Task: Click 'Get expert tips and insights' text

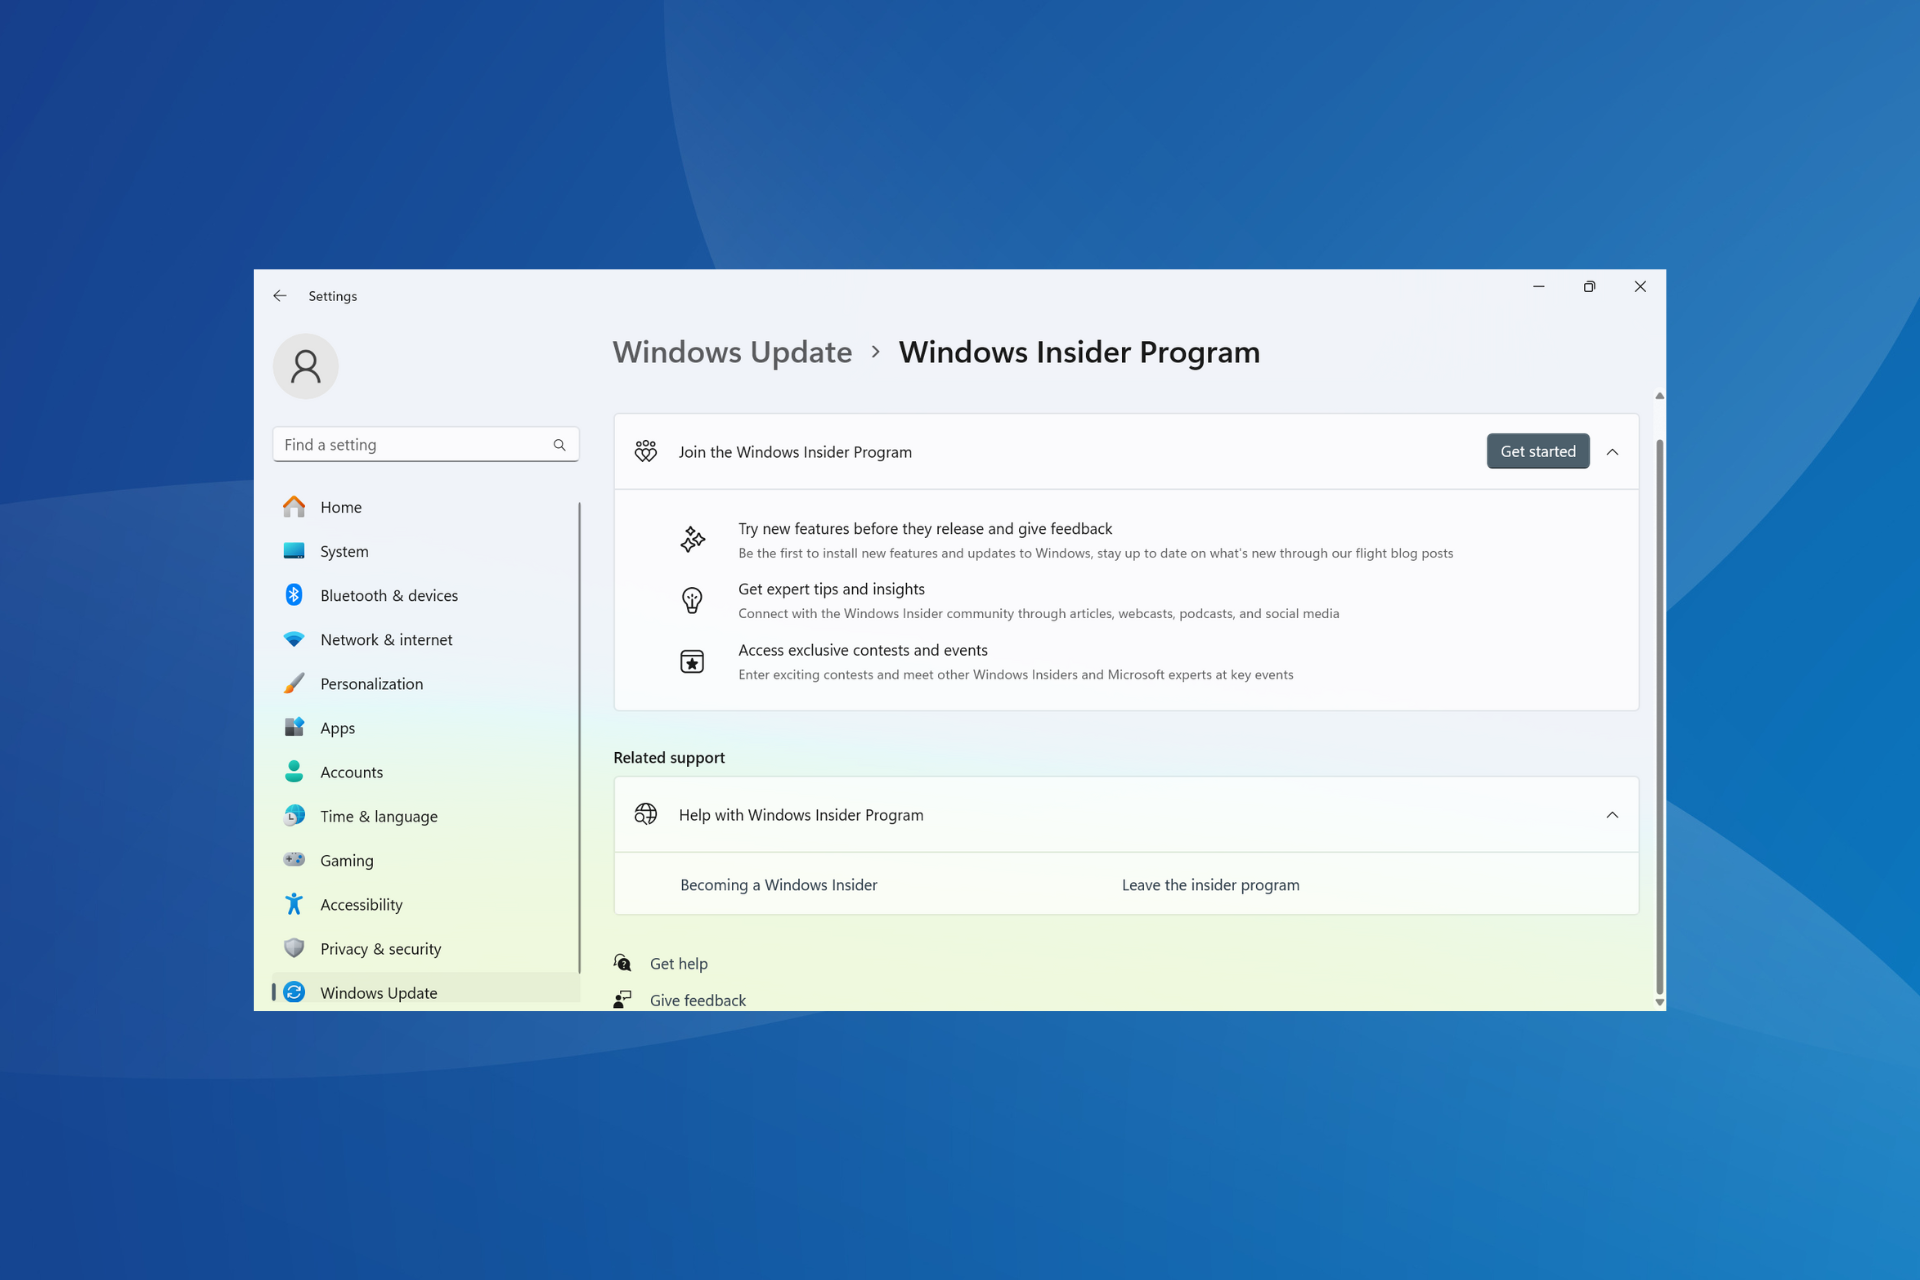Action: [831, 589]
